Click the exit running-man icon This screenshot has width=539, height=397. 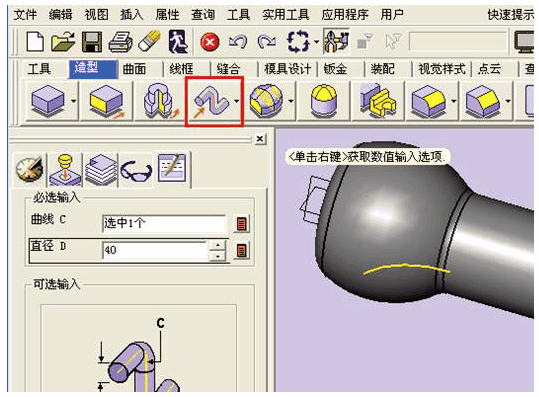(x=178, y=42)
